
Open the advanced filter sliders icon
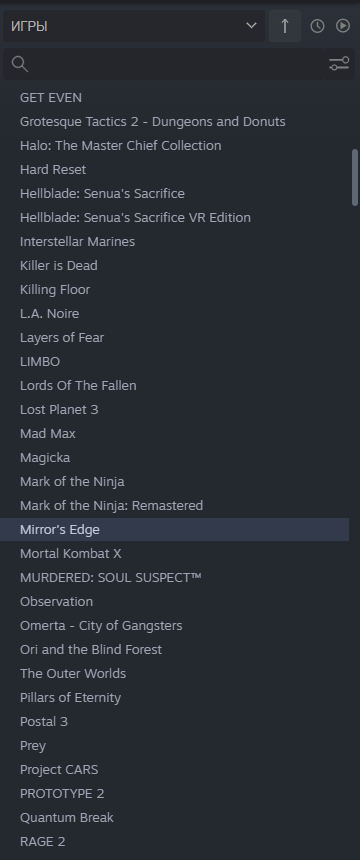pyautogui.click(x=339, y=64)
